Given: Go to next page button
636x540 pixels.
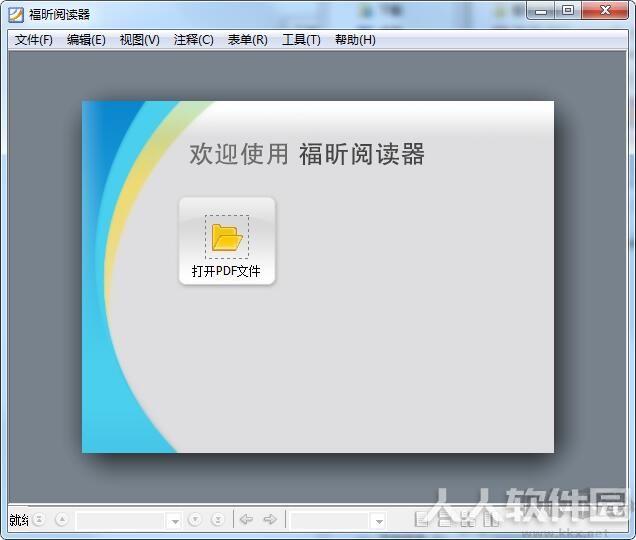Looking at the screenshot, I should point(195,519).
